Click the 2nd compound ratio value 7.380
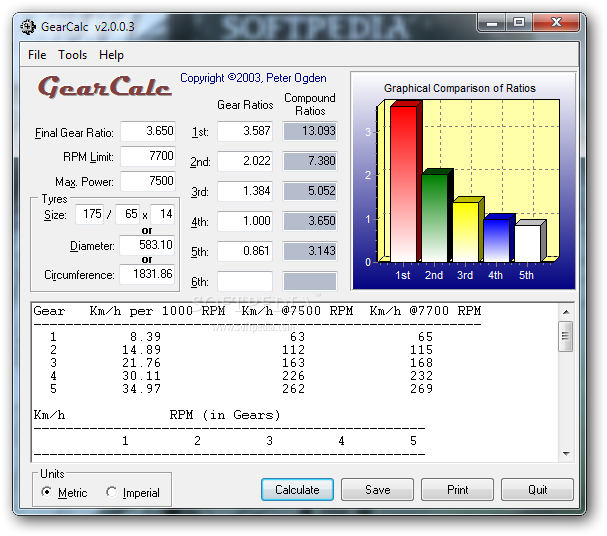 [310, 161]
